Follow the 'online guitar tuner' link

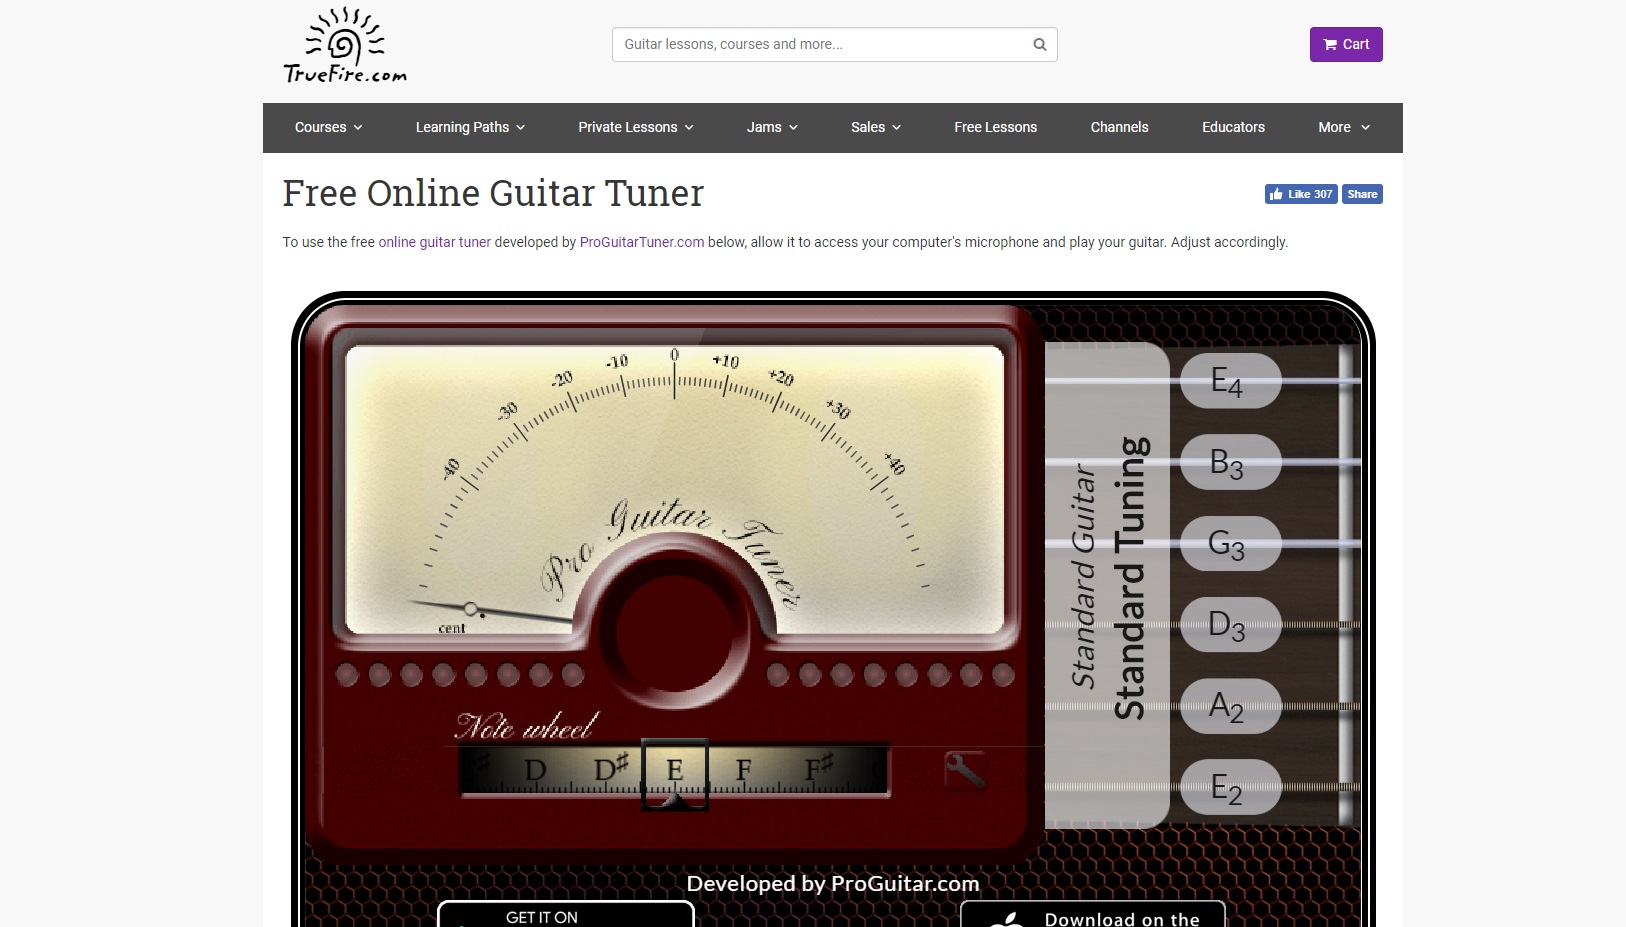click(435, 242)
